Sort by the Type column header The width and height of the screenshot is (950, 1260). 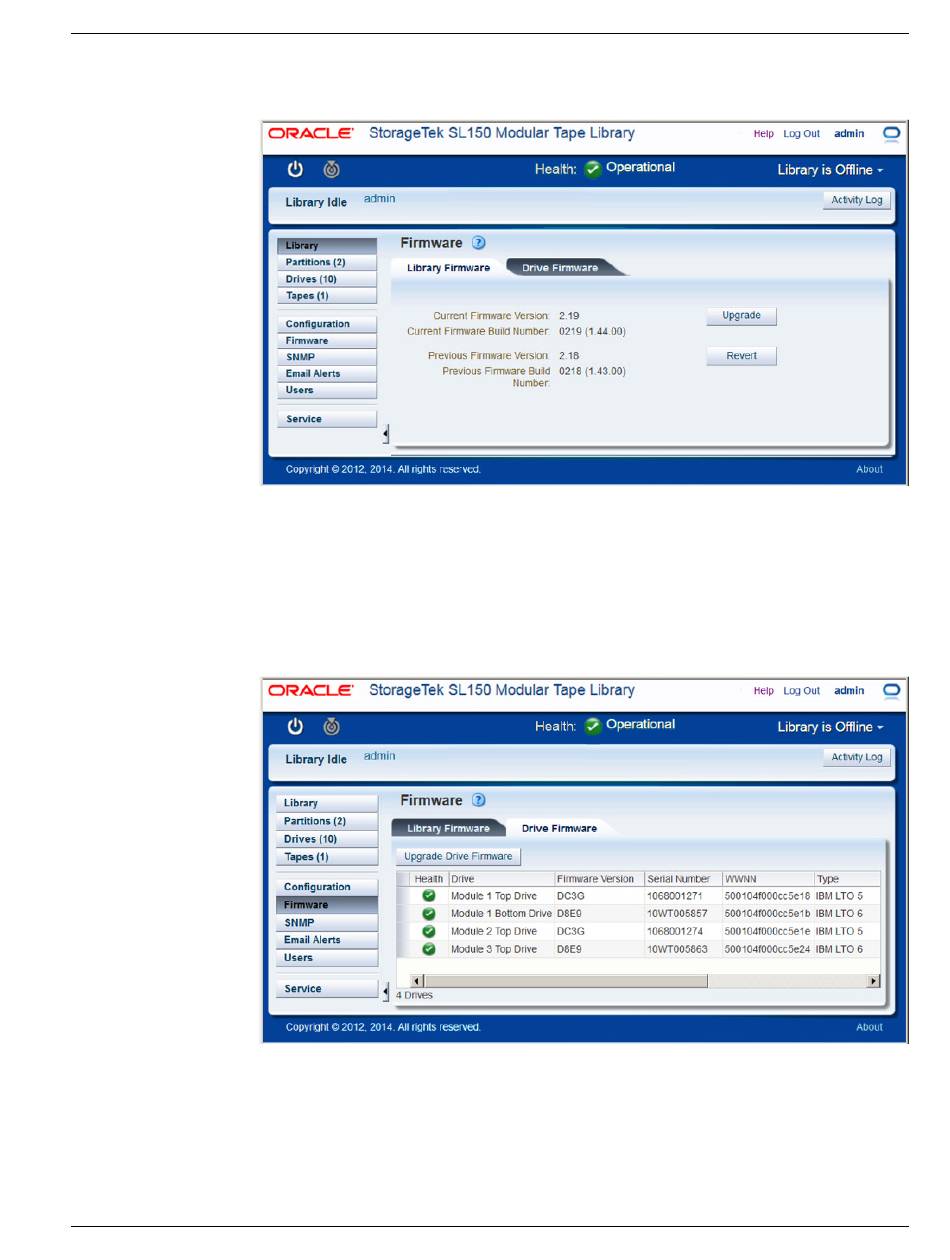[847, 879]
